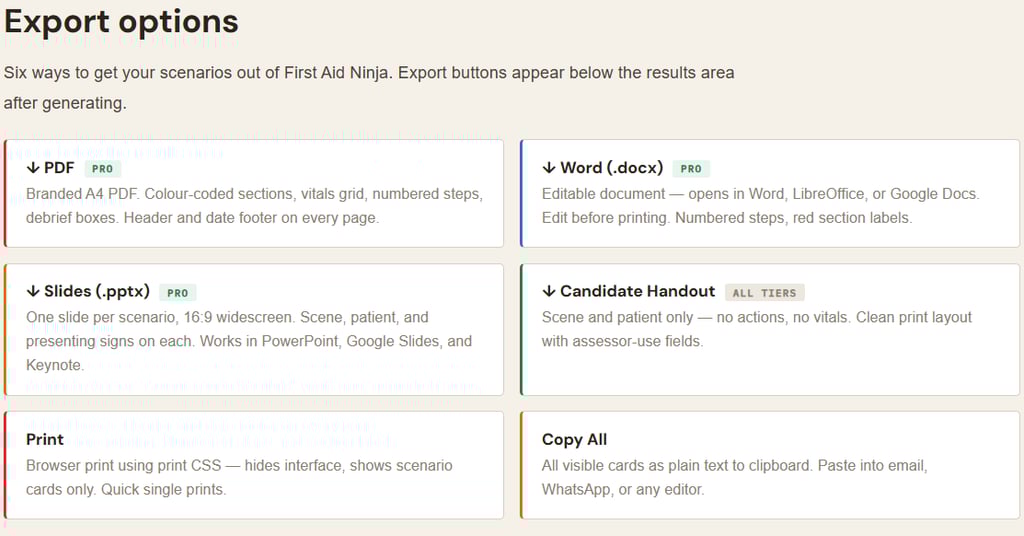The image size is (1024, 536).
Task: Click the One slide per scenario description
Action: (248, 341)
